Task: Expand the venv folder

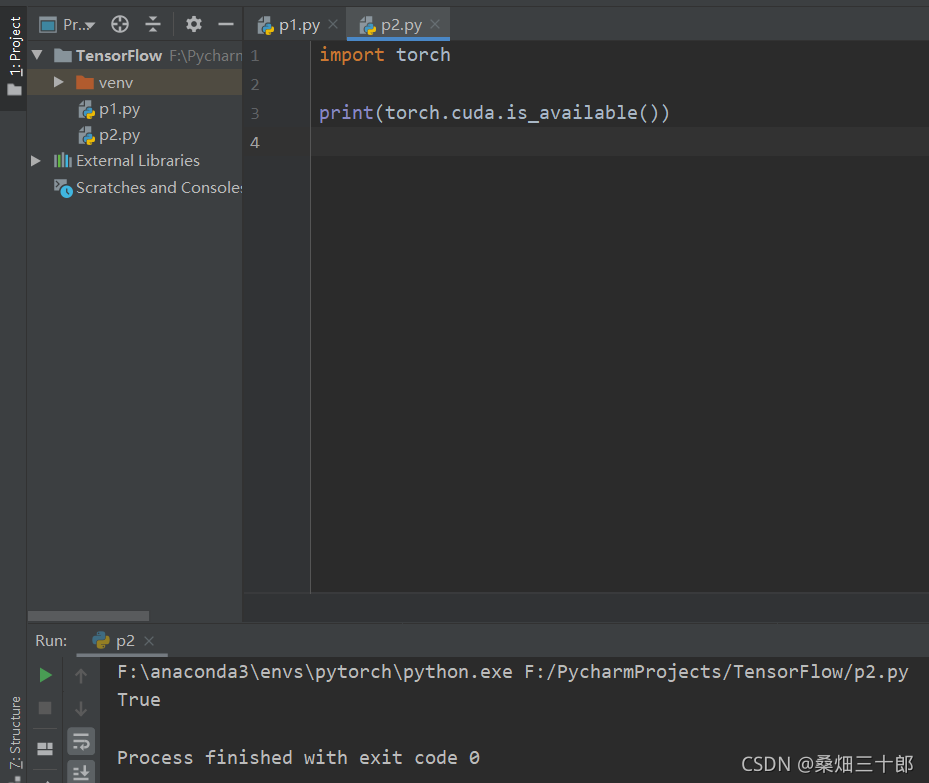Action: 58,82
